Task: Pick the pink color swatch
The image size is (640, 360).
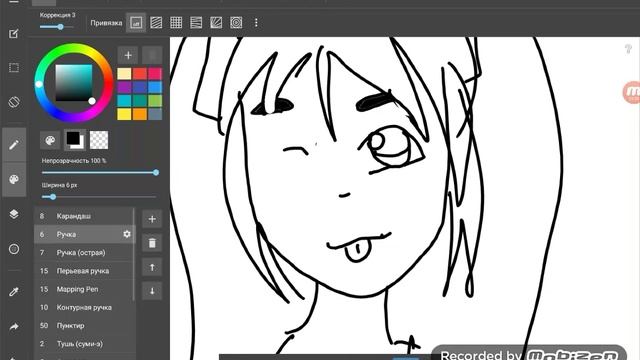Action: (155, 74)
